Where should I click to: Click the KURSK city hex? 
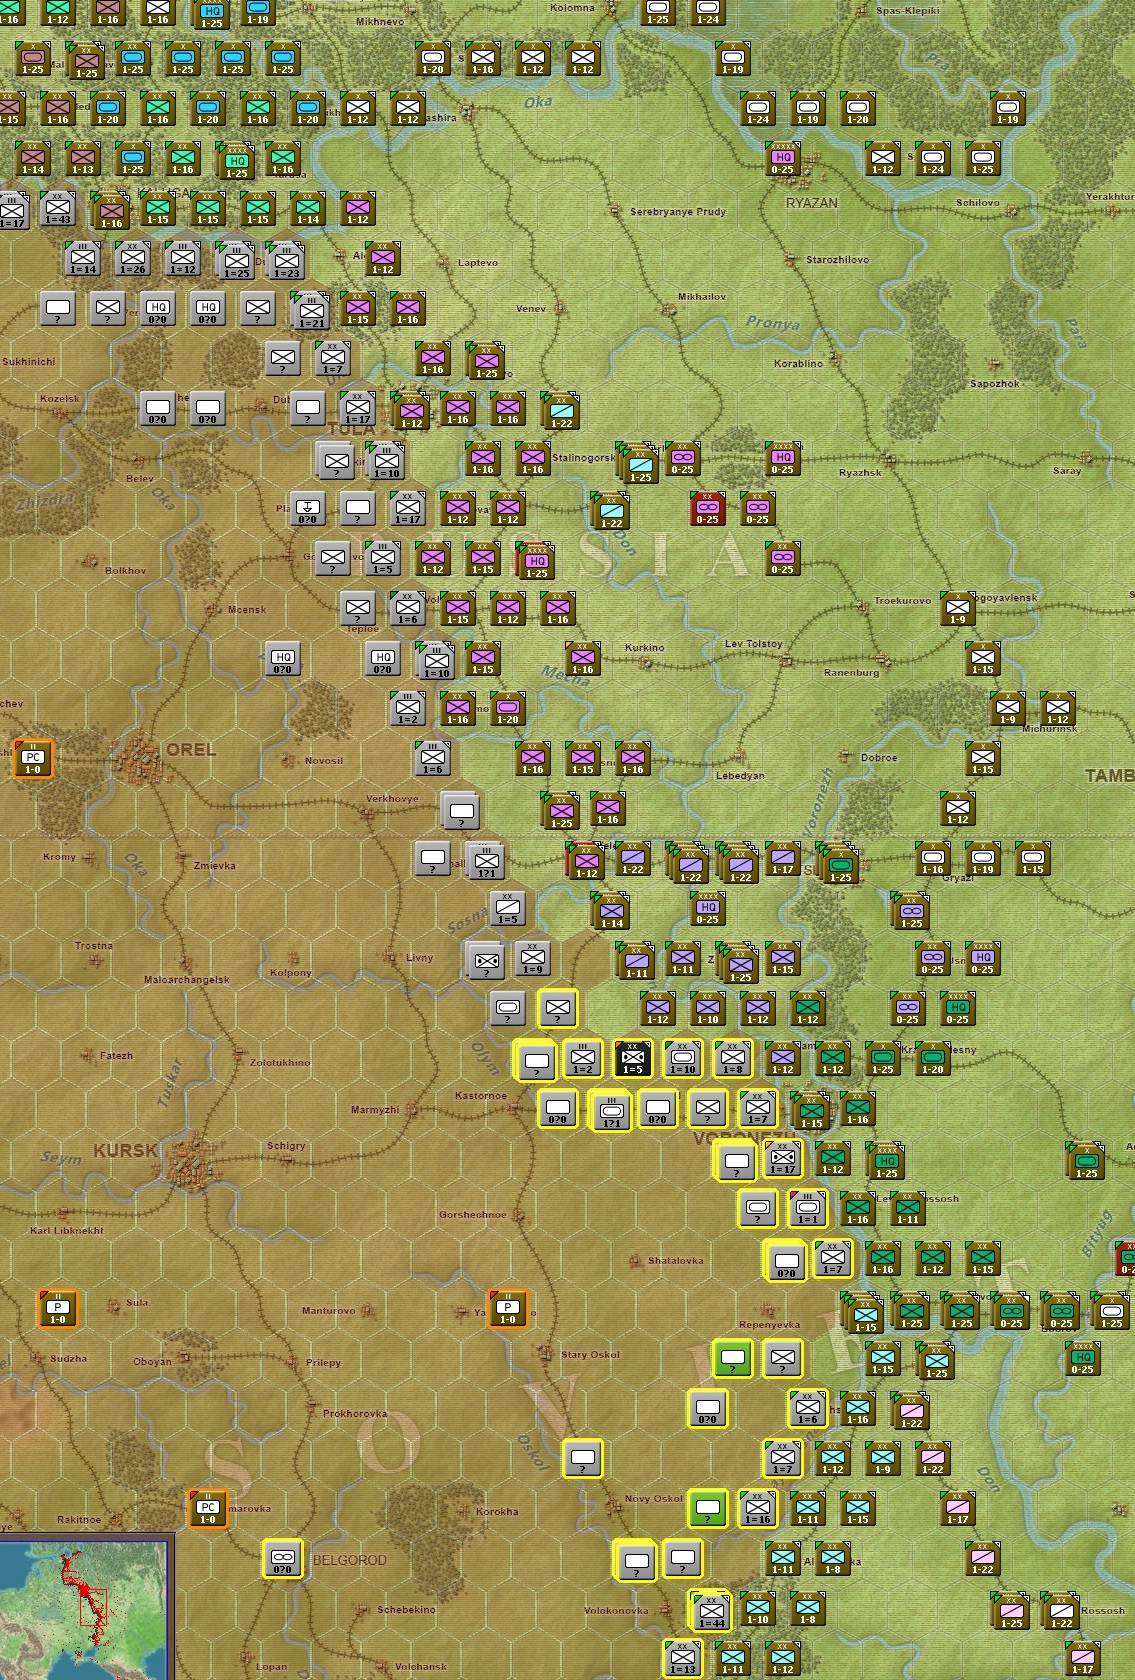(x=186, y=1163)
